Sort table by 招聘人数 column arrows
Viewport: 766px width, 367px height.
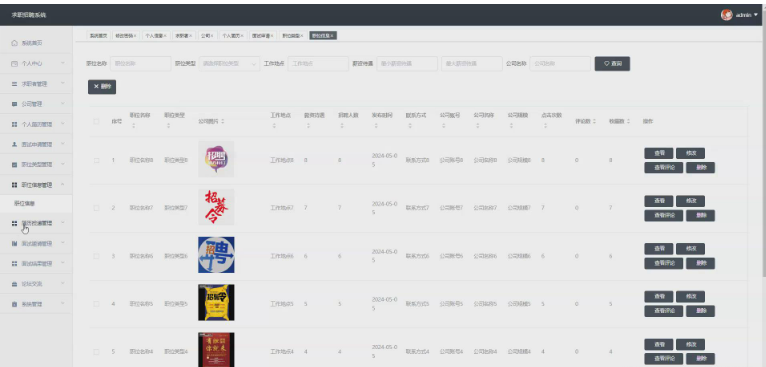click(341, 126)
